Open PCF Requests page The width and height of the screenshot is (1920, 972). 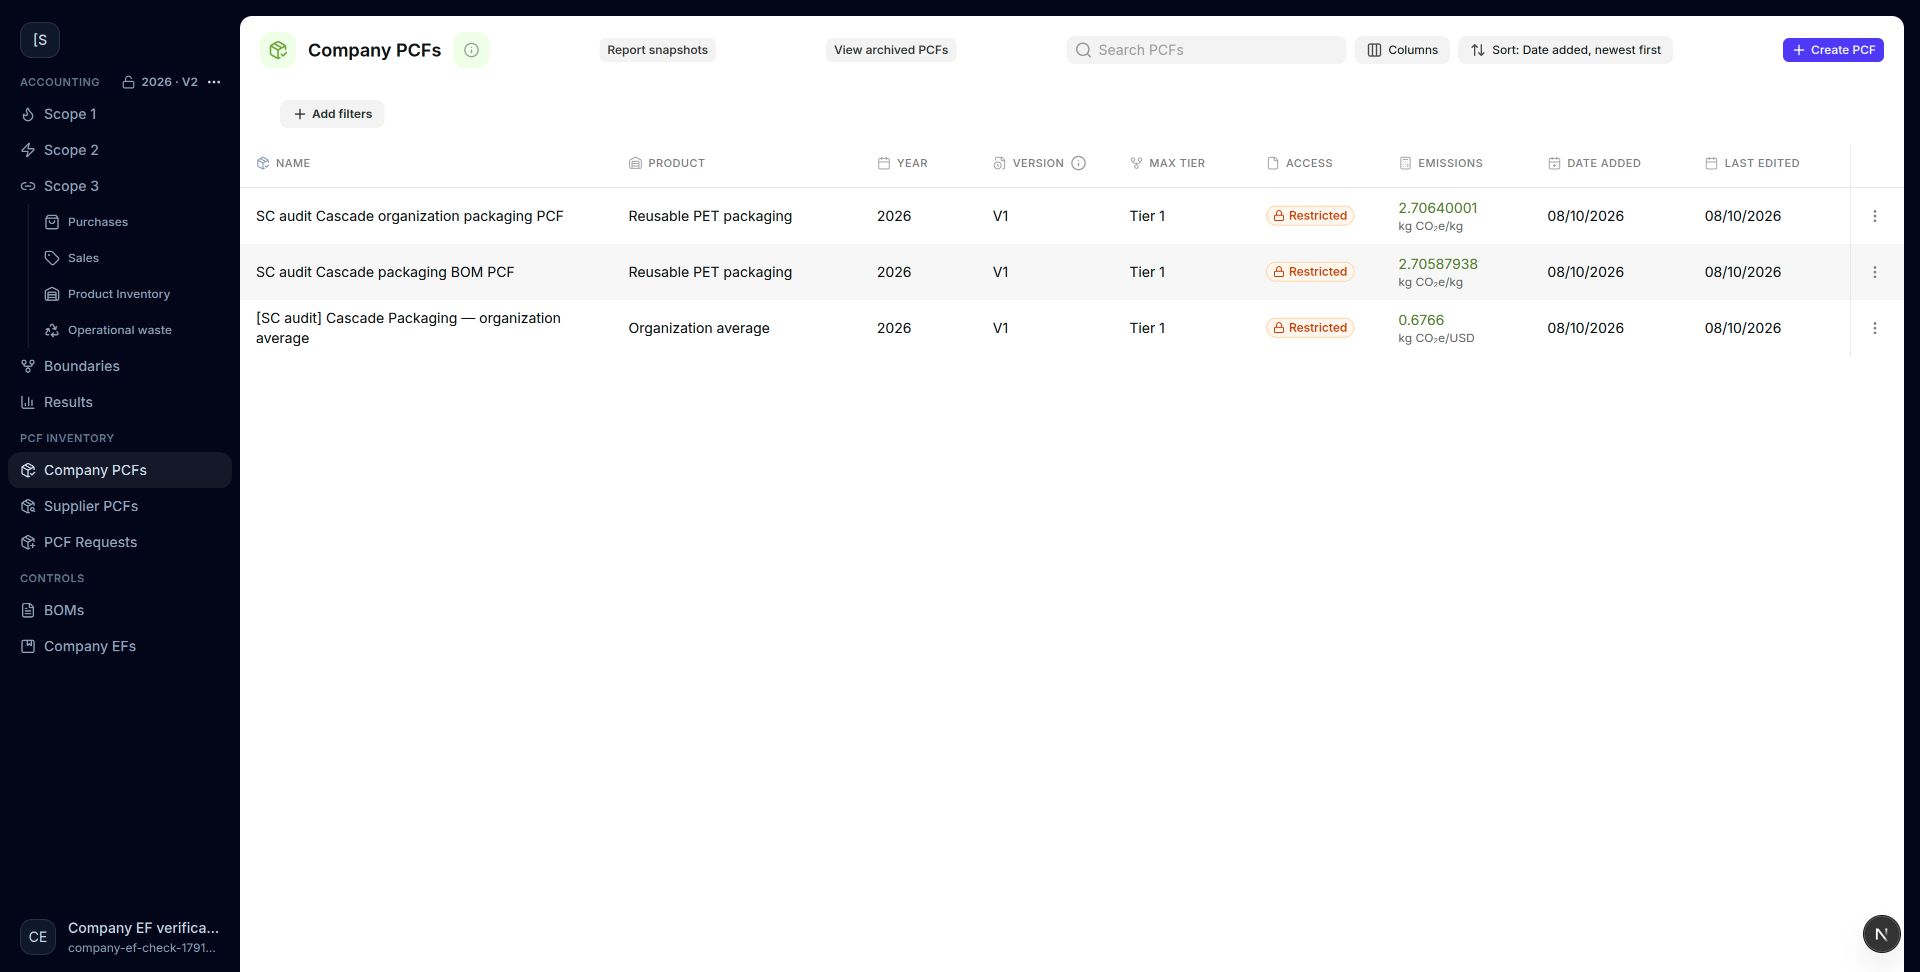pos(120,542)
